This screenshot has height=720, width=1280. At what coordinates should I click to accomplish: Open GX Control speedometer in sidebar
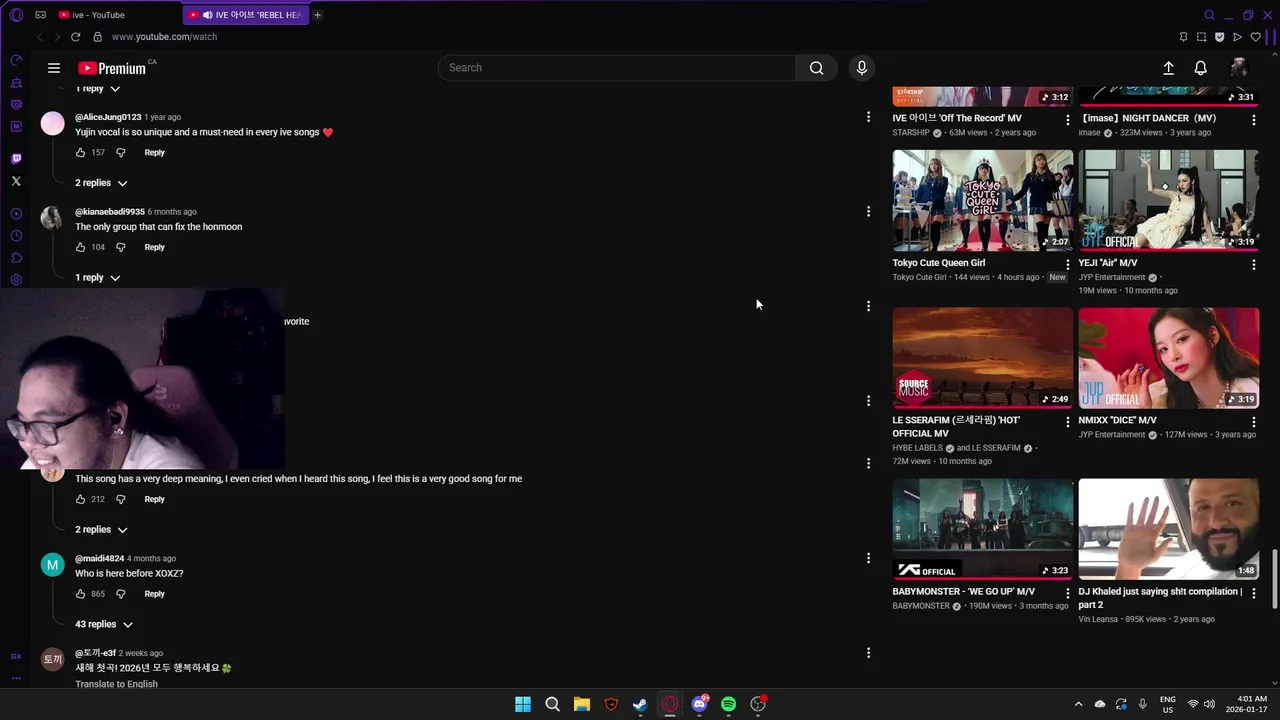tap(16, 61)
